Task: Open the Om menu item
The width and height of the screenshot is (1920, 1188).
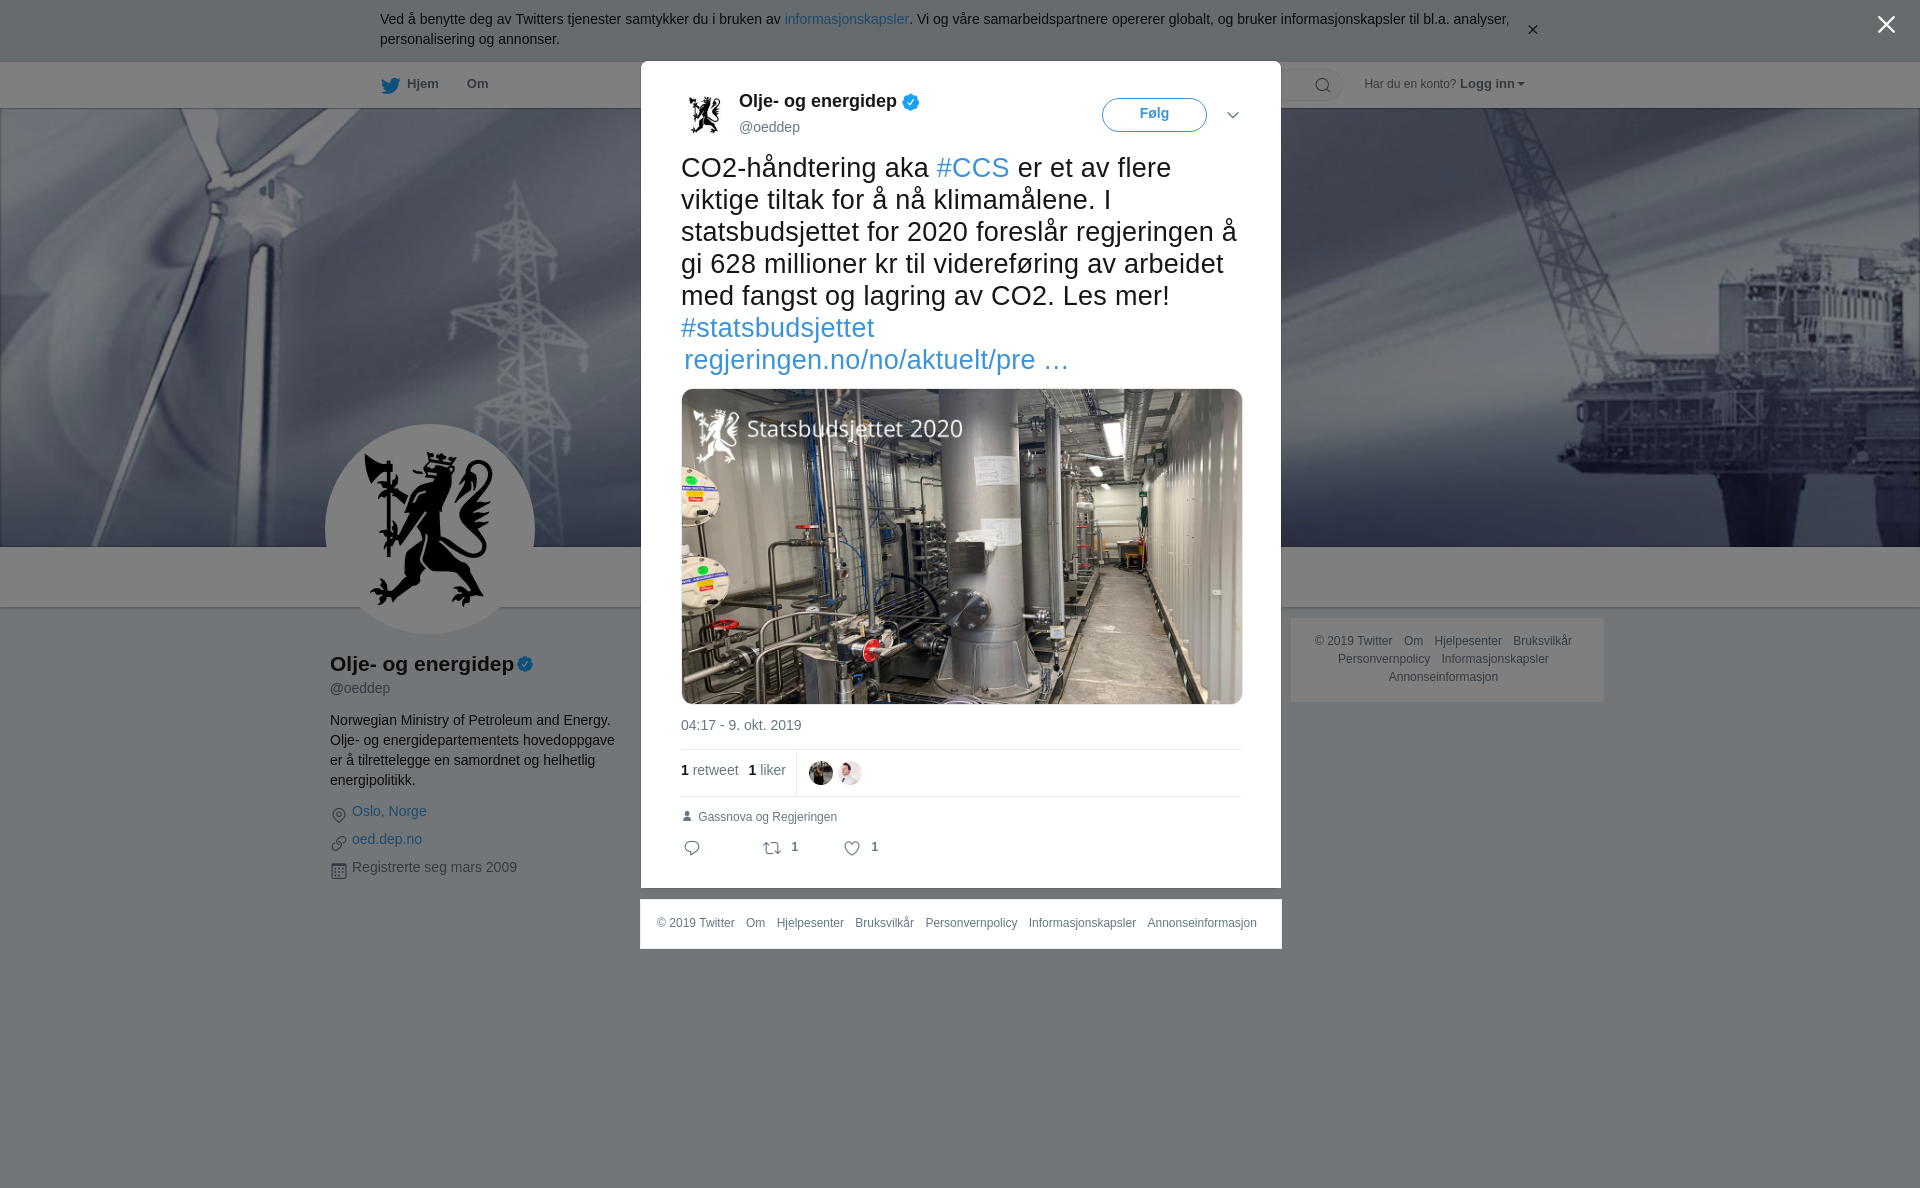Action: pyautogui.click(x=477, y=84)
